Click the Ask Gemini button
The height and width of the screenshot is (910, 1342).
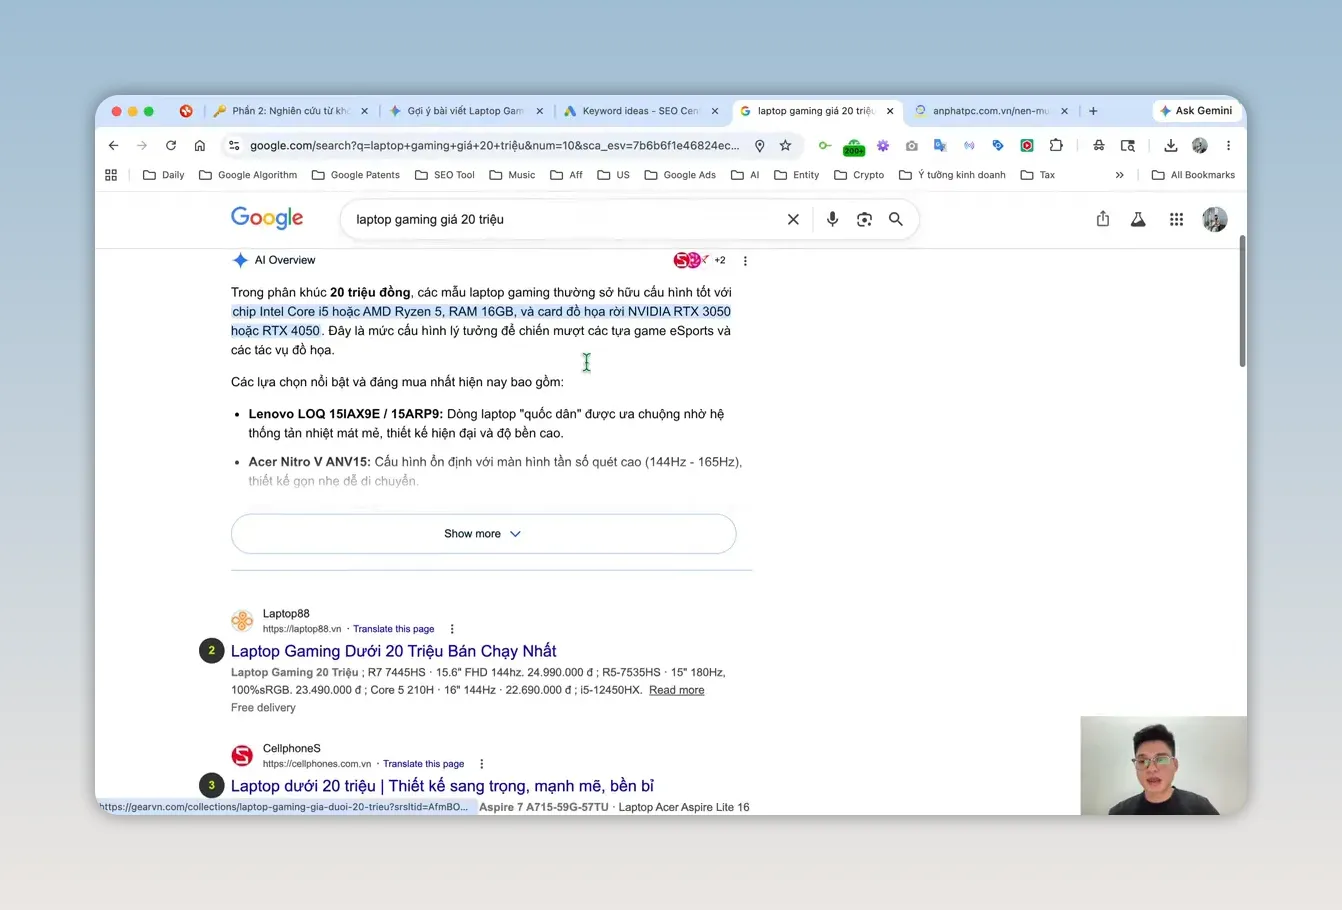pos(1196,111)
